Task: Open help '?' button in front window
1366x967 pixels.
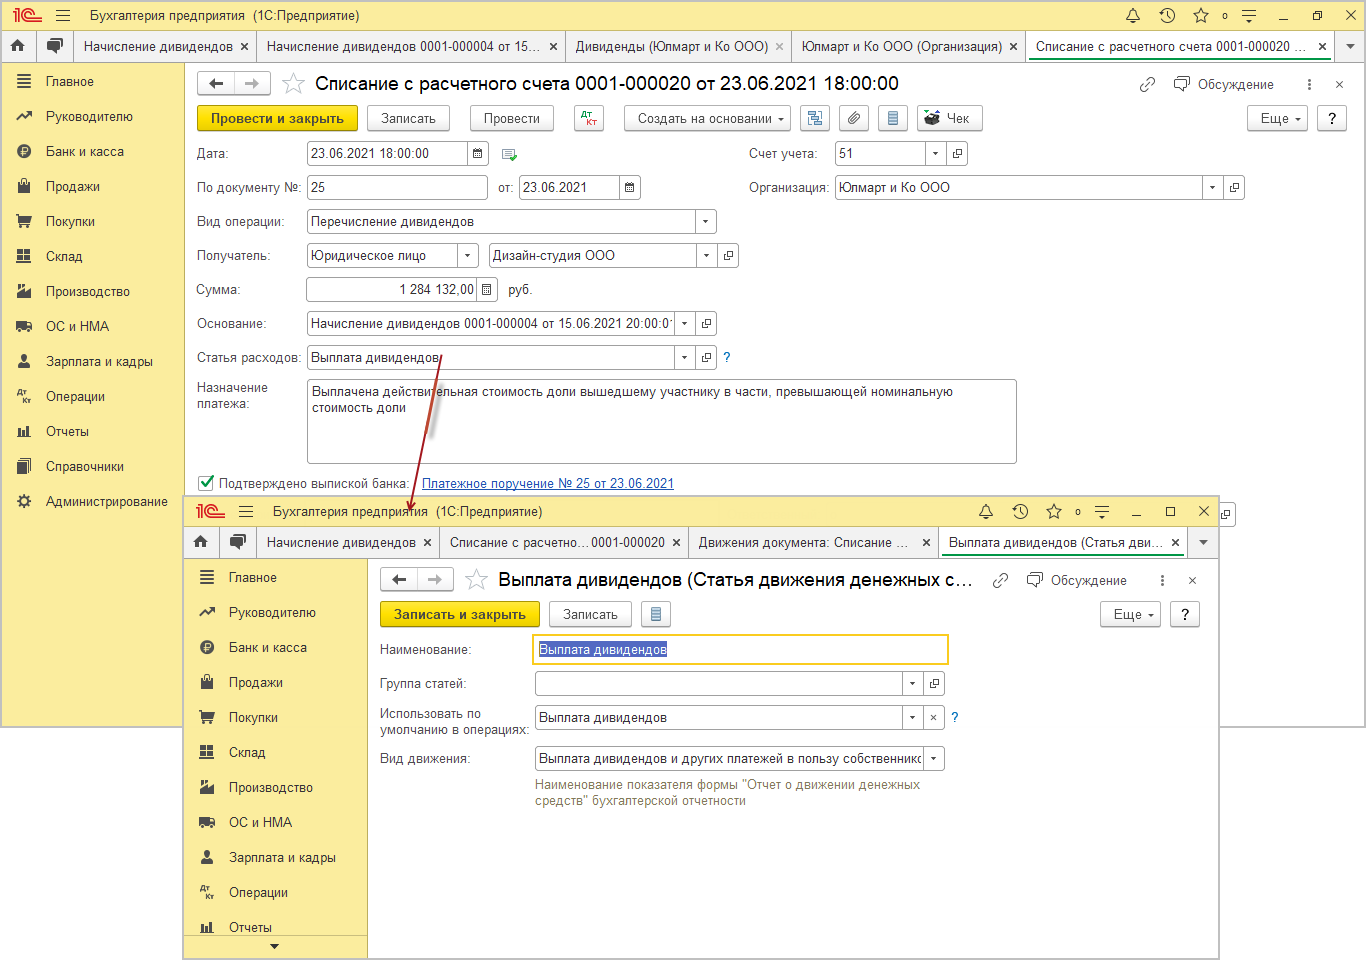Action: [1185, 614]
